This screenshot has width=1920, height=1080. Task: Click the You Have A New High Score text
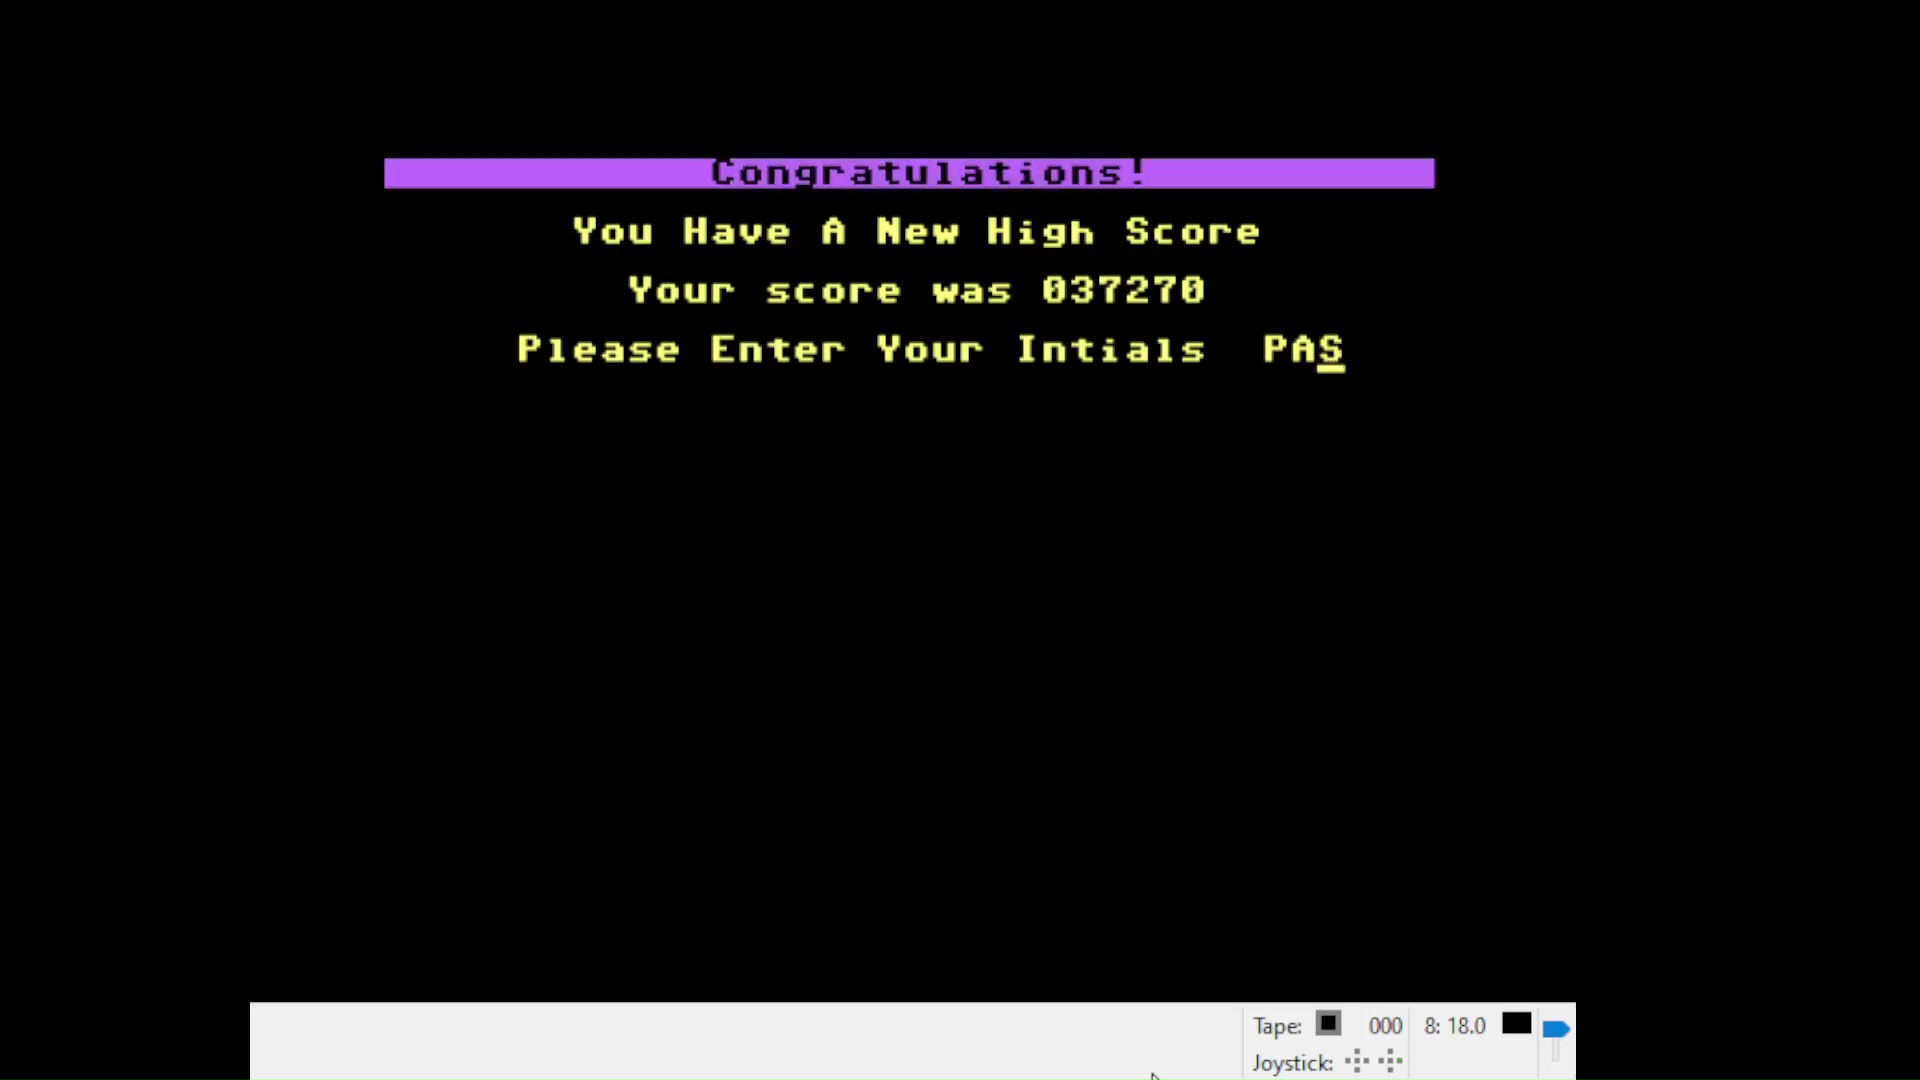tap(915, 232)
